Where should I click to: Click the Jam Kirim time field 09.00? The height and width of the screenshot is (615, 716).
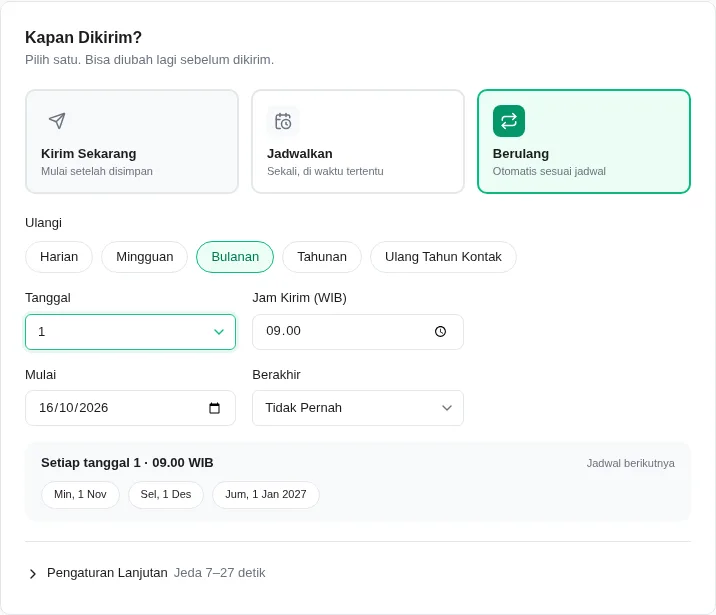(358, 332)
